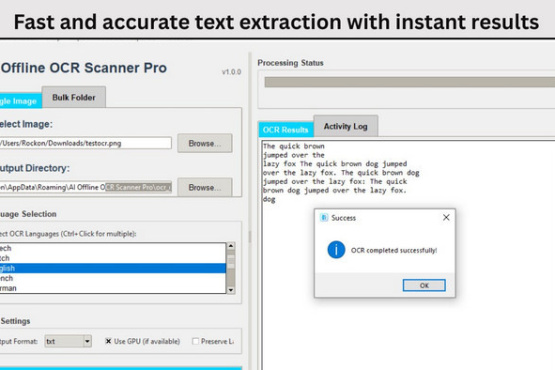Click the v1.0.0 version label
This screenshot has height=370, width=555.
[231, 72]
